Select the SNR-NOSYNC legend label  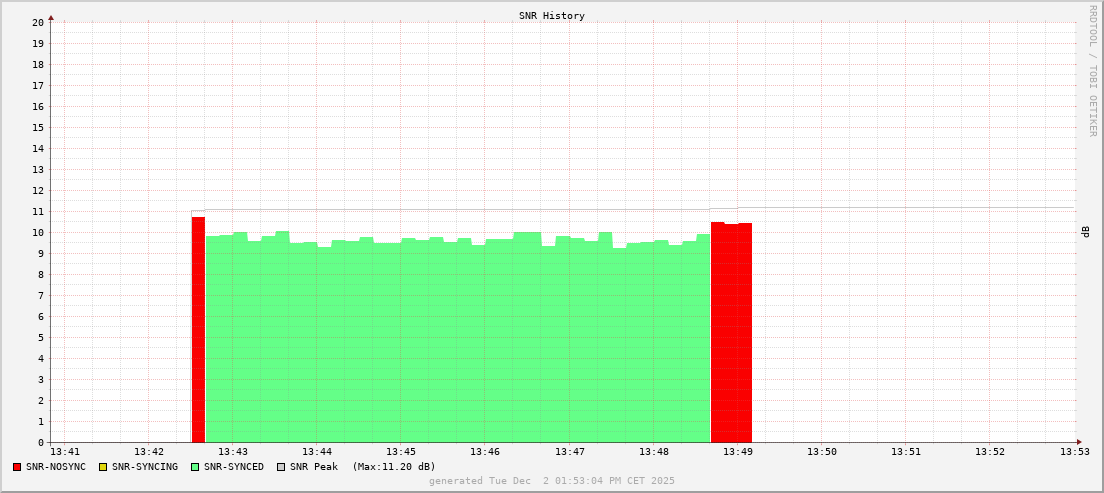tap(56, 467)
